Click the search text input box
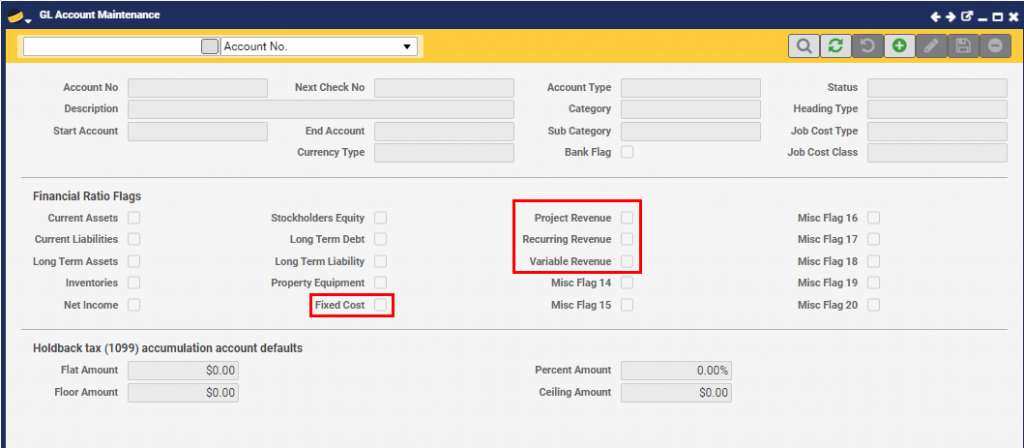Image resolution: width=1024 pixels, height=448 pixels. coord(111,46)
